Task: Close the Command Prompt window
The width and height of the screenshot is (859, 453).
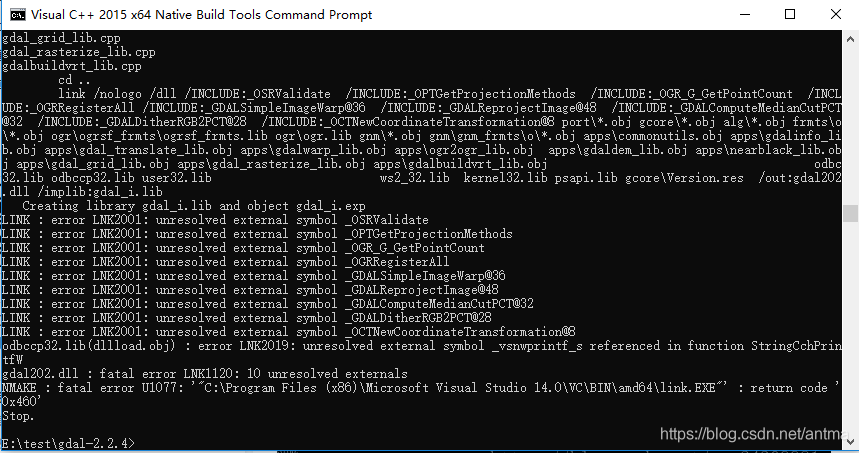Action: pos(832,14)
